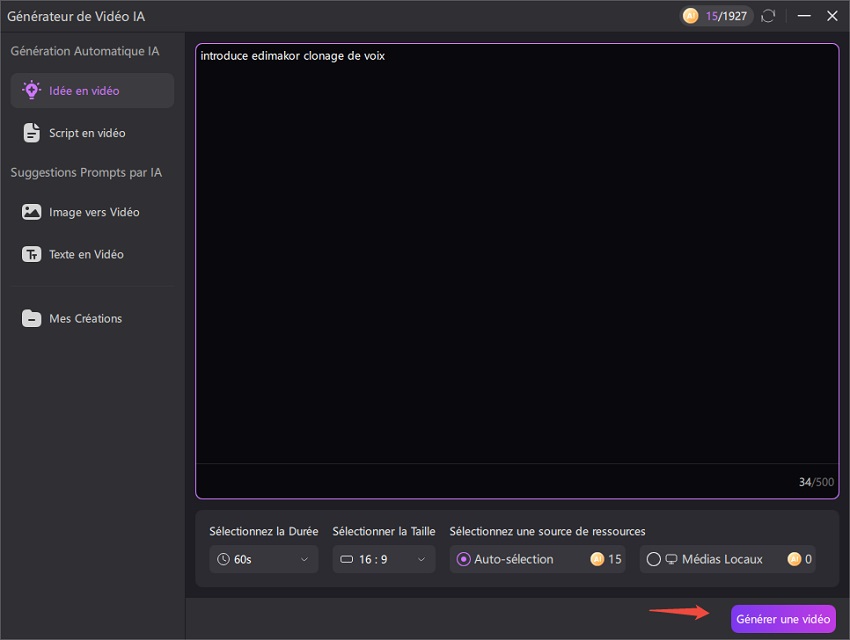Click the aspect ratio rectangle icon
The height and width of the screenshot is (640, 850).
tap(346, 559)
